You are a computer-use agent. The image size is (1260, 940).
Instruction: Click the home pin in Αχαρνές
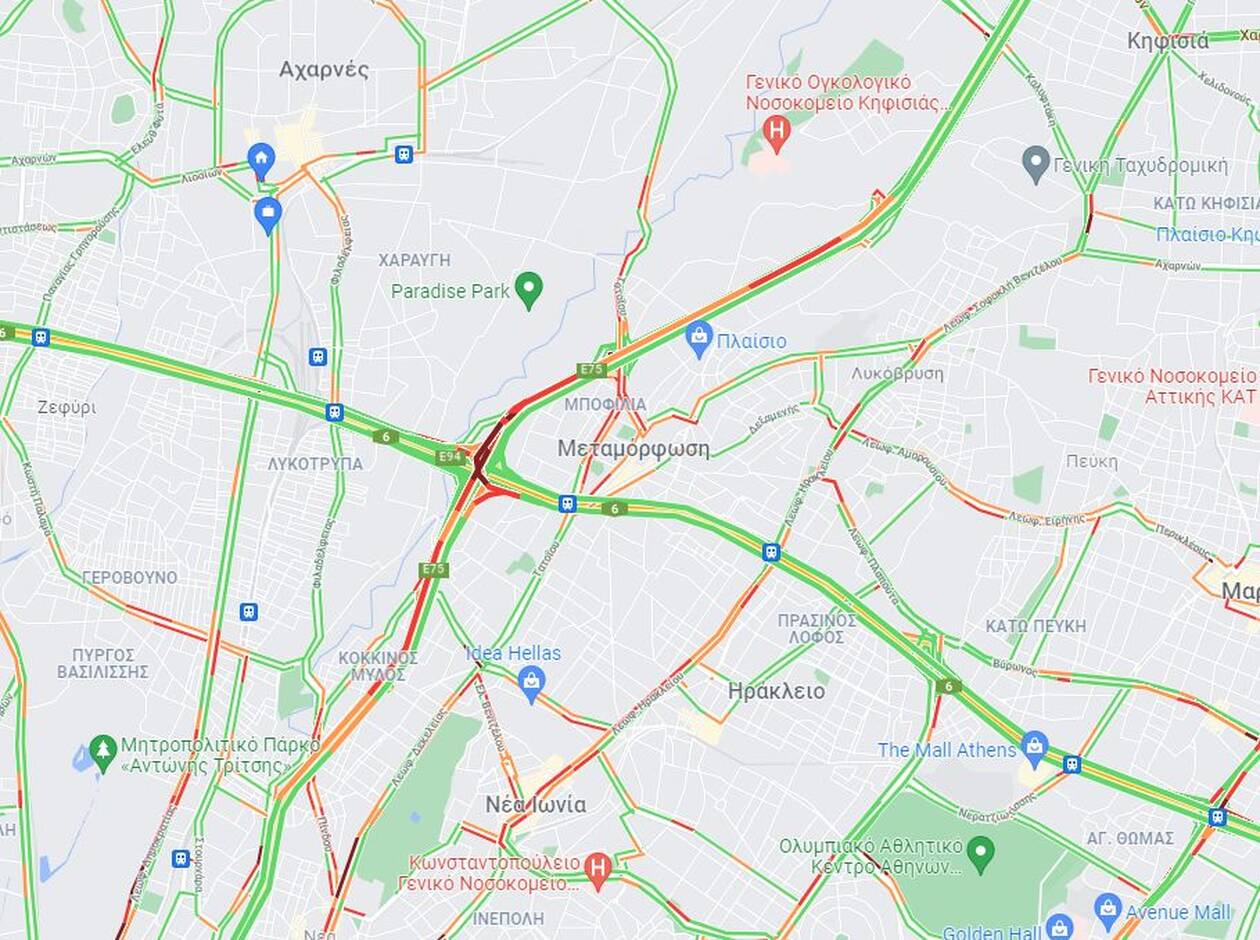[x=261, y=159]
